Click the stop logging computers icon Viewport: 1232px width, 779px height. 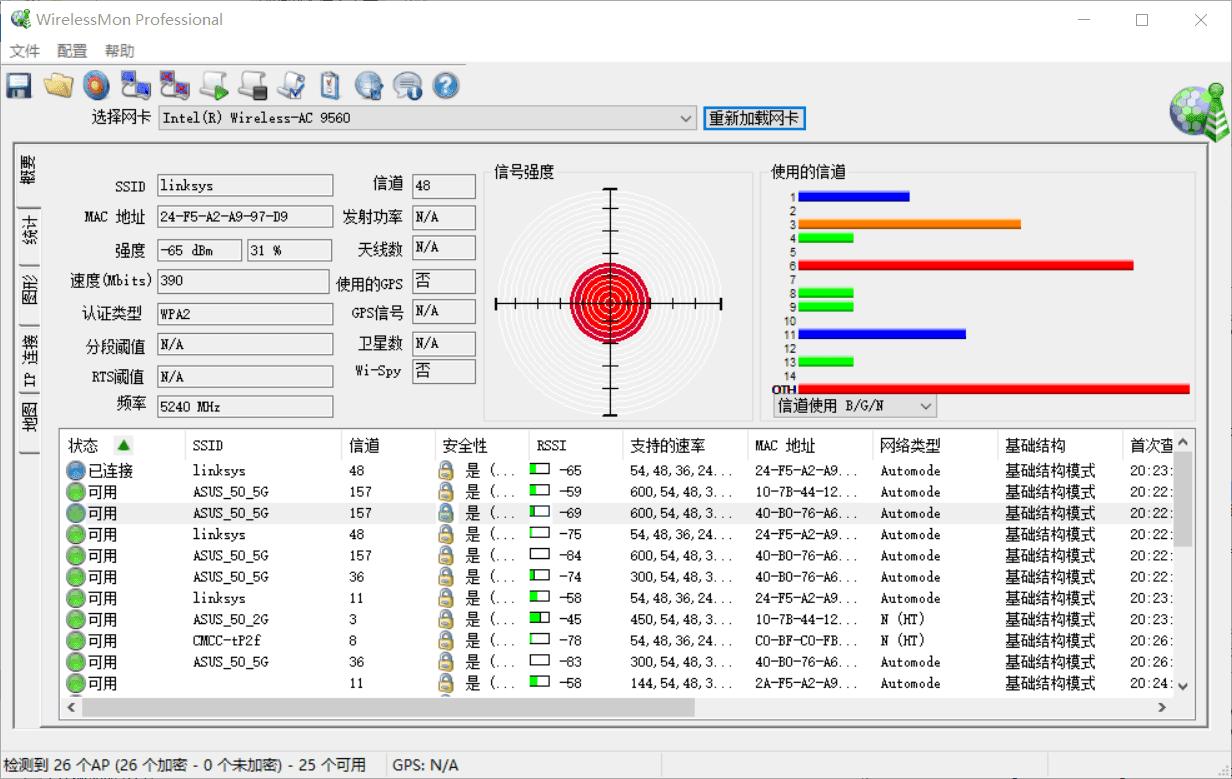[x=174, y=85]
